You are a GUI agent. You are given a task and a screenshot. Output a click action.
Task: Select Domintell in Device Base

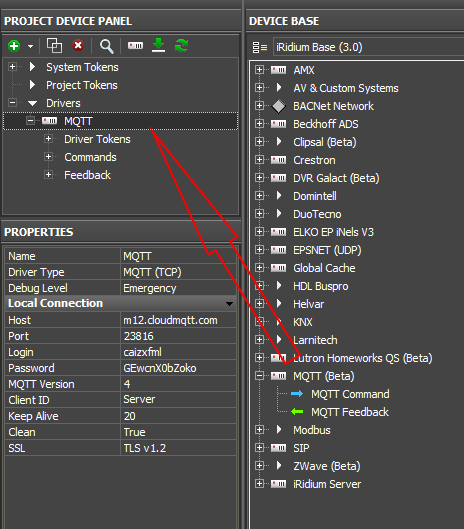pyautogui.click(x=315, y=196)
